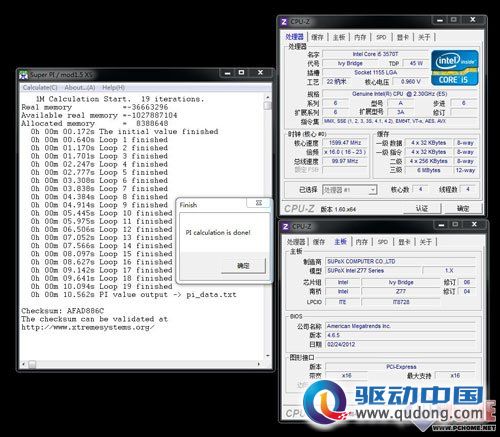500x437 pixels.
Task: Click the 6 MBytes level 3 cache value
Action: [x=428, y=170]
